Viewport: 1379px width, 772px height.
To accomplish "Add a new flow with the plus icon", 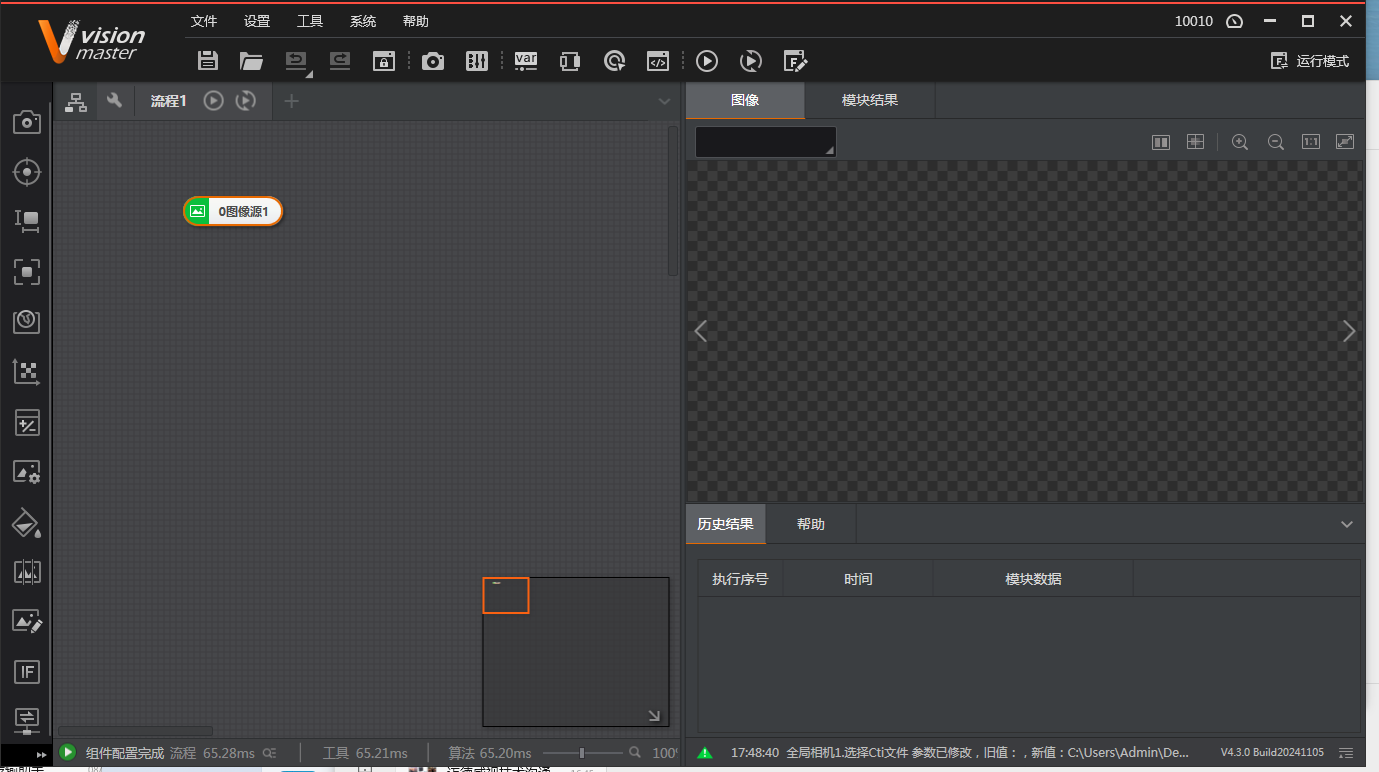I will click(x=291, y=100).
